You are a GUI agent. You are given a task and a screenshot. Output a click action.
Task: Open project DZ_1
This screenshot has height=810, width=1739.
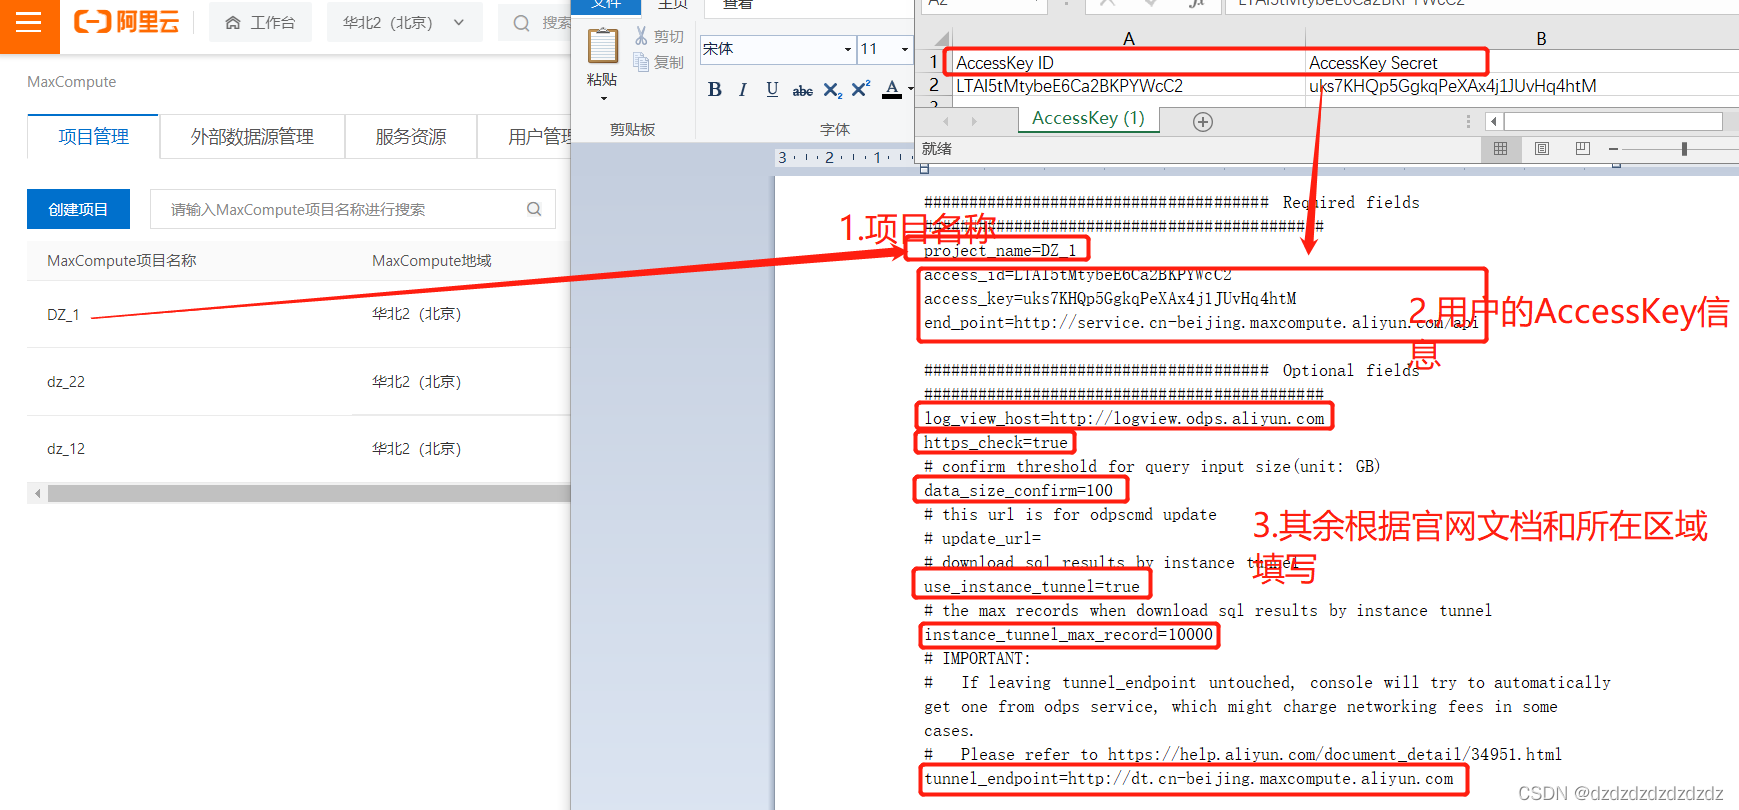pyautogui.click(x=63, y=314)
